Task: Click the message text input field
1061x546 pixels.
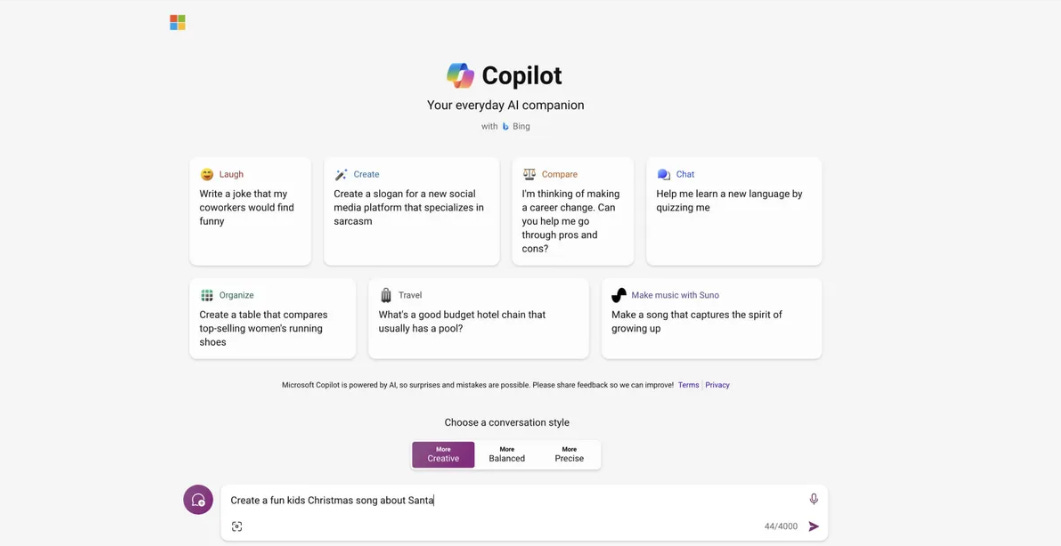Action: [x=510, y=500]
